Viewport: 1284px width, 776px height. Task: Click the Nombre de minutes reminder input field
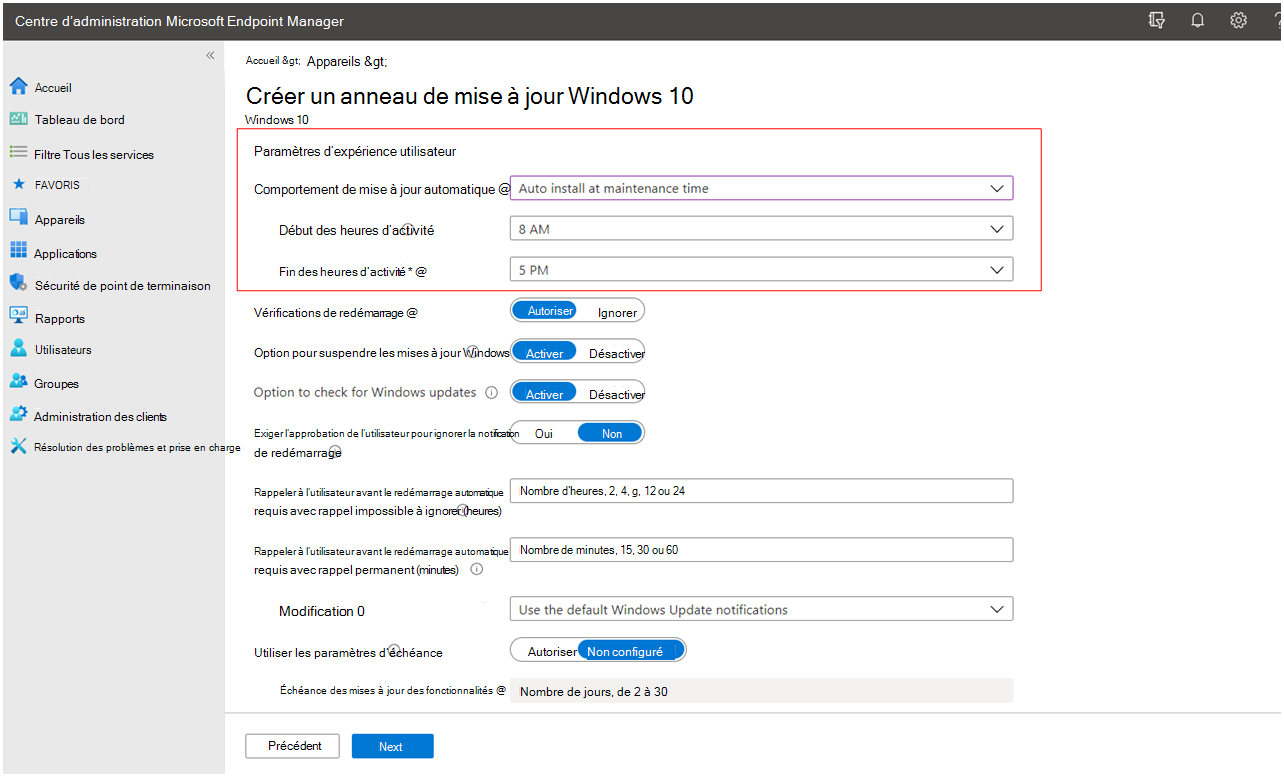click(761, 550)
